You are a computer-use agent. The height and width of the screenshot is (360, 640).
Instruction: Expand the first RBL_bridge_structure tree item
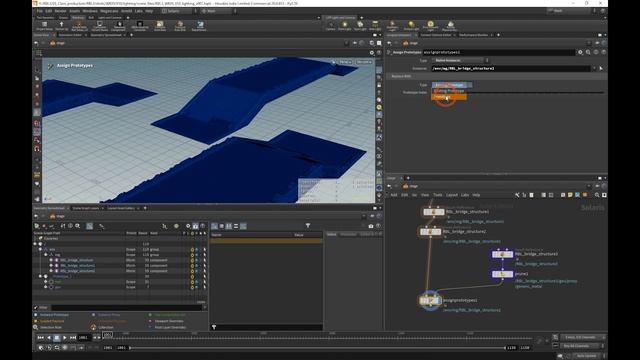point(51,260)
